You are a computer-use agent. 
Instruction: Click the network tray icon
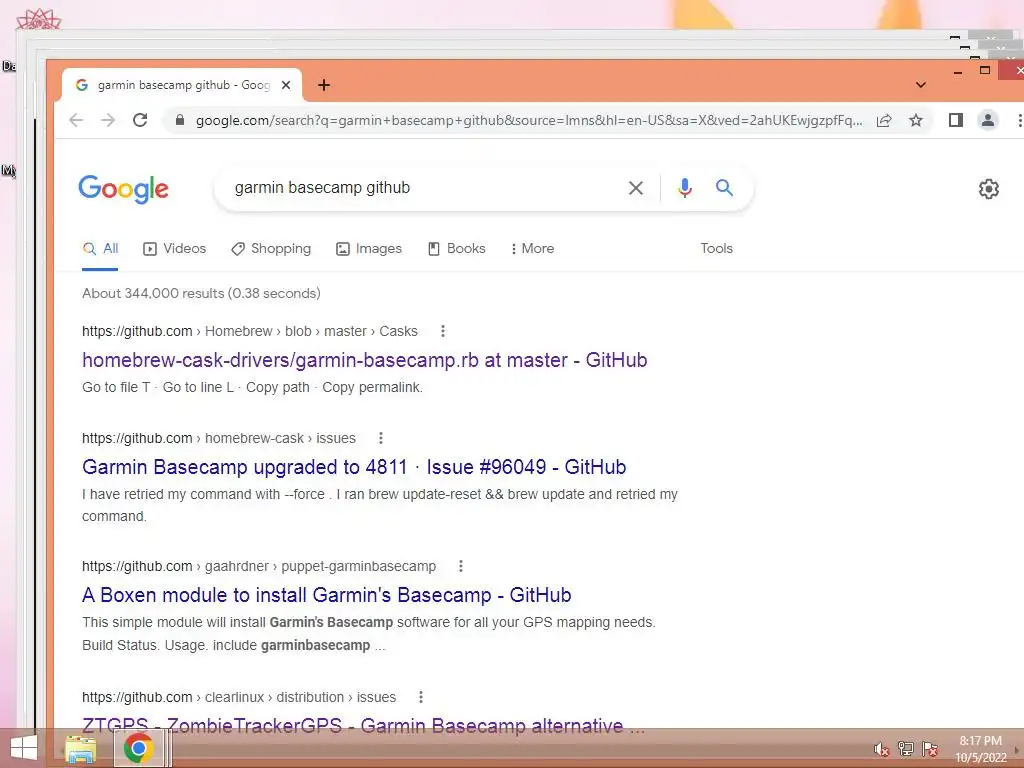pos(906,749)
